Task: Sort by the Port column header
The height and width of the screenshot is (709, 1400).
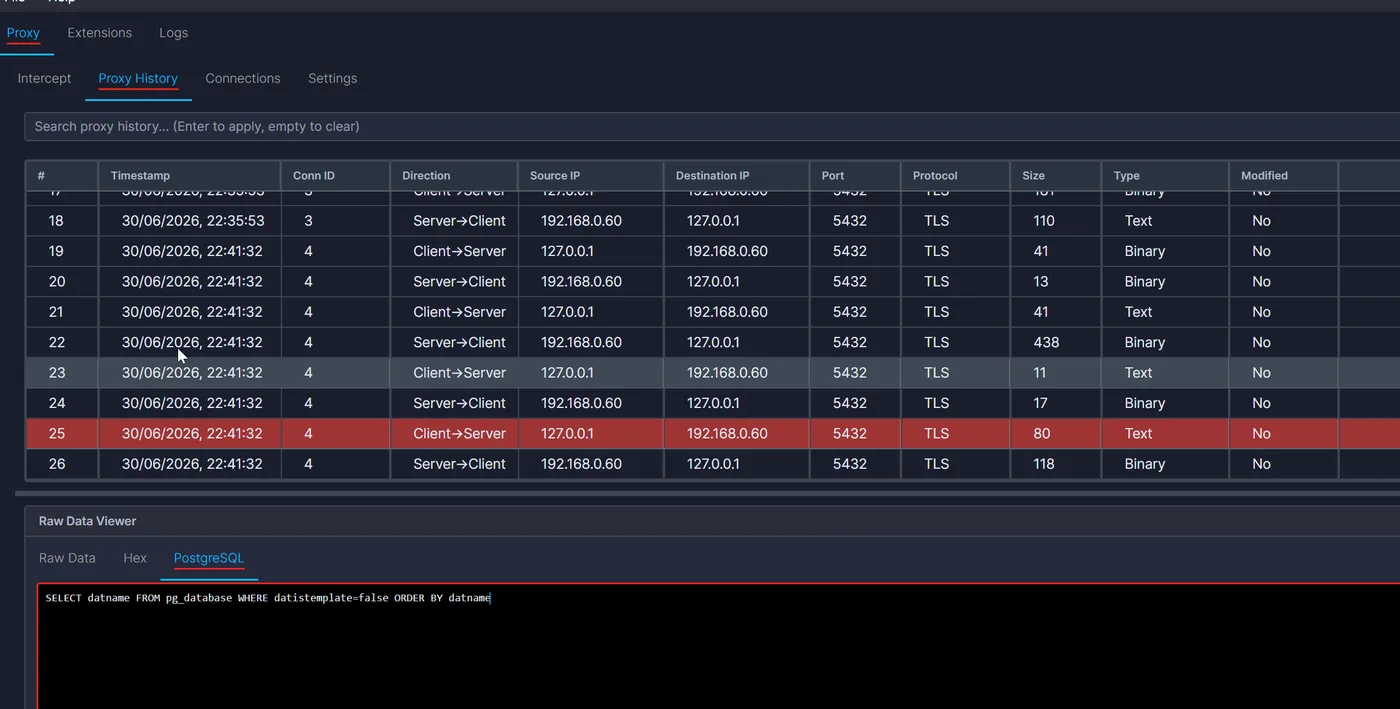Action: pos(855,175)
